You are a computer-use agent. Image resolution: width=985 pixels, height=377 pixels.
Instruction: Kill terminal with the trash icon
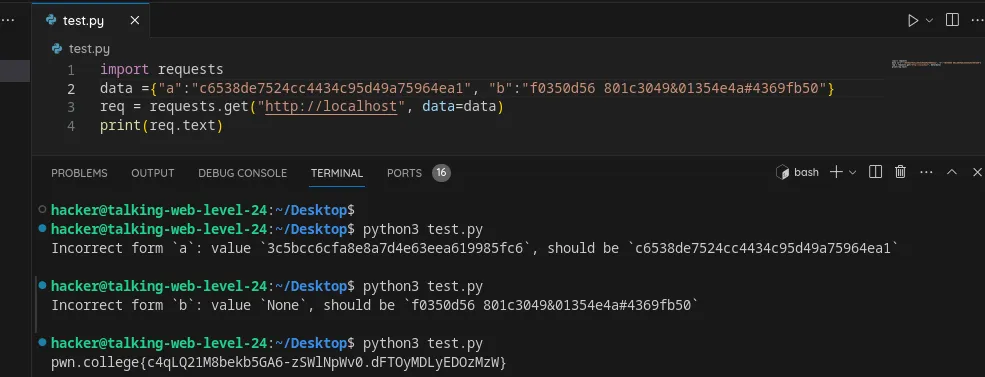[900, 172]
